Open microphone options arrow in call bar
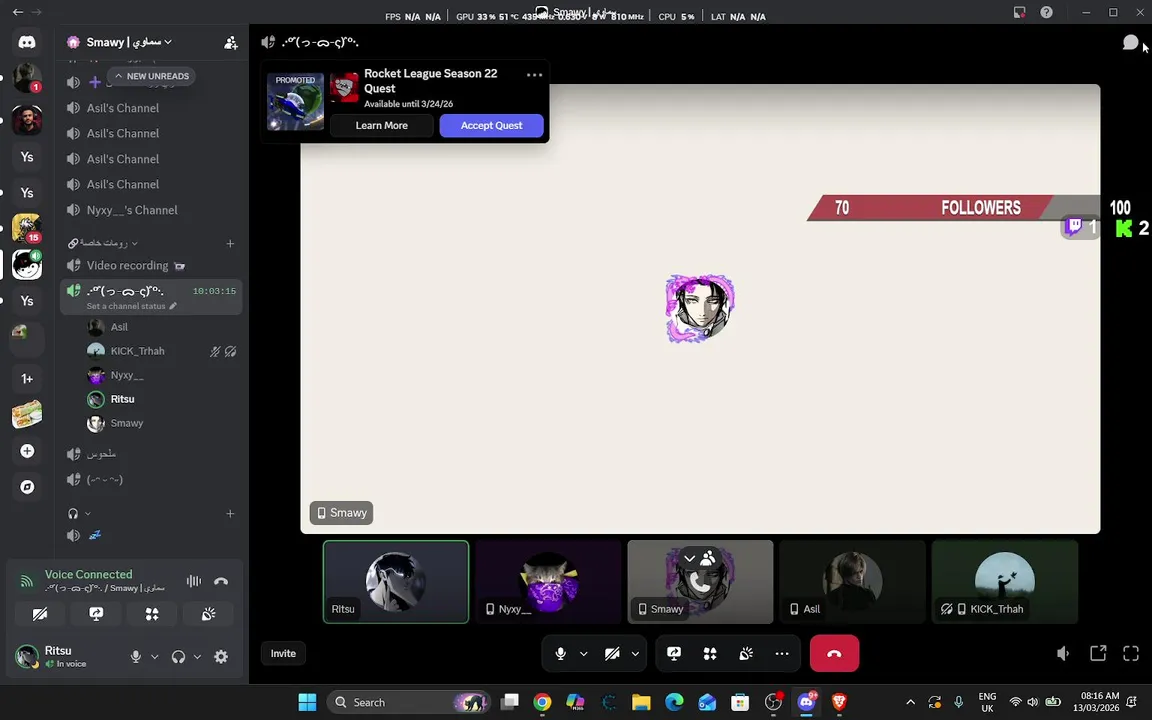 click(x=583, y=654)
